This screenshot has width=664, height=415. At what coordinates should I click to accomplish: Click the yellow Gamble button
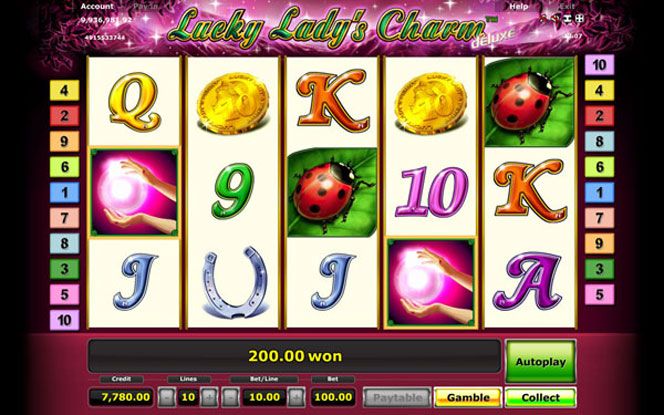point(468,398)
